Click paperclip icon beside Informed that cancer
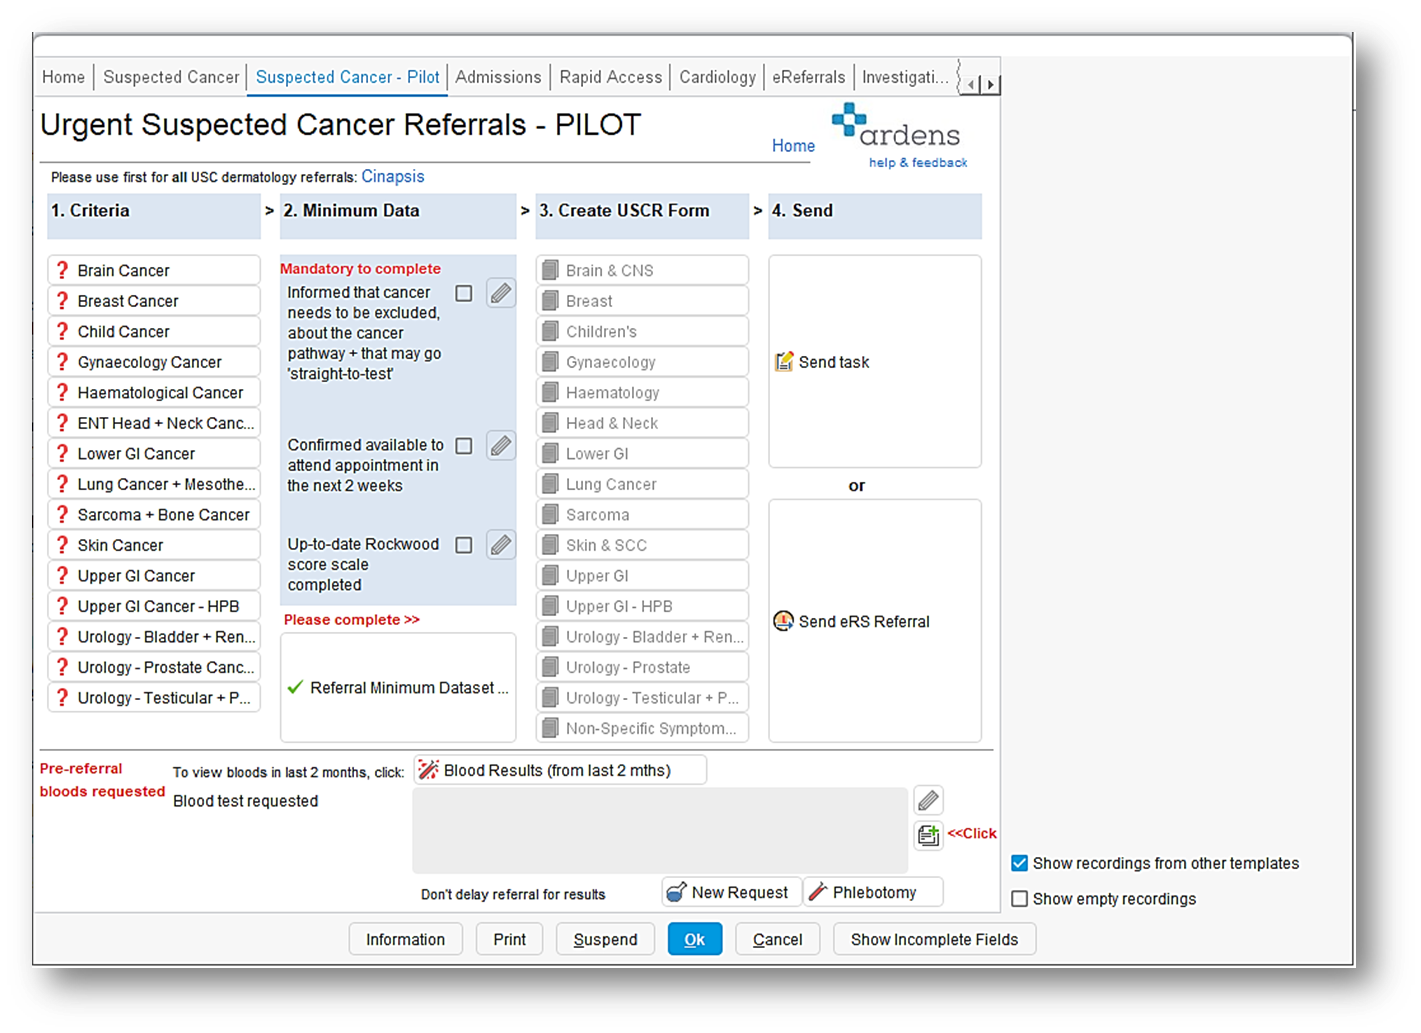 tap(501, 293)
